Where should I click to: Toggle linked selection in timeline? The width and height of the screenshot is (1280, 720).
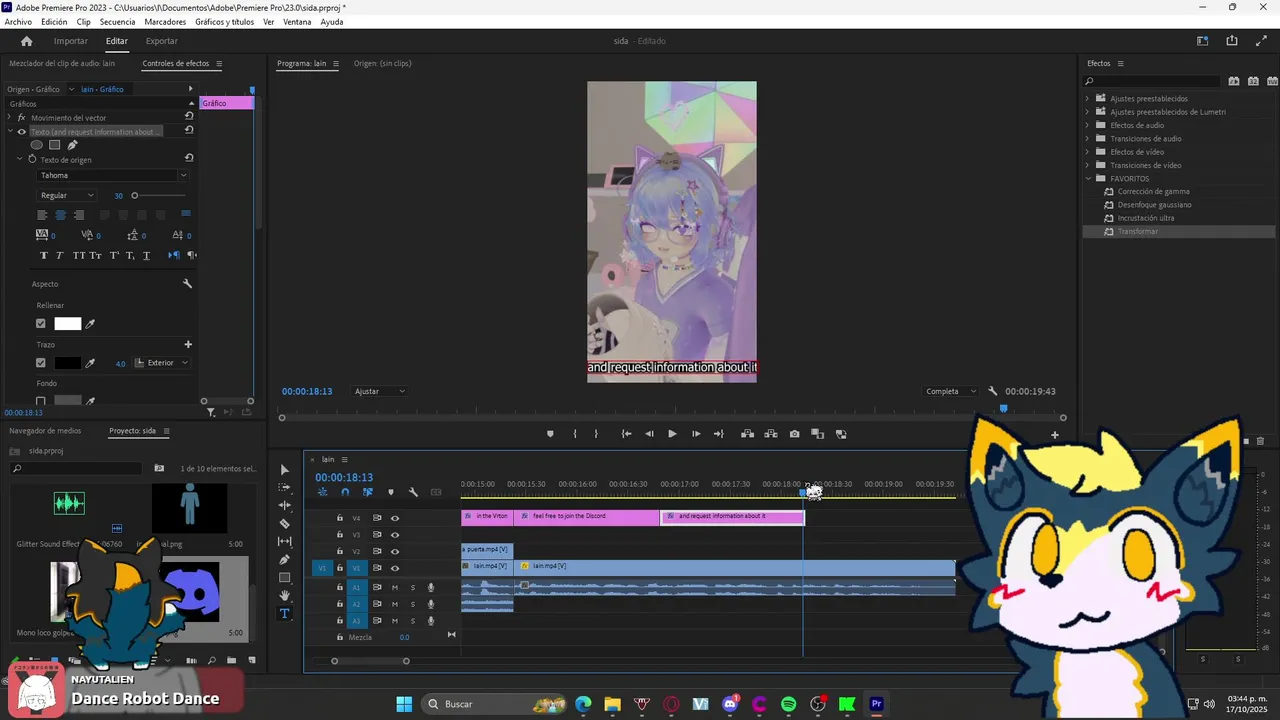[368, 492]
